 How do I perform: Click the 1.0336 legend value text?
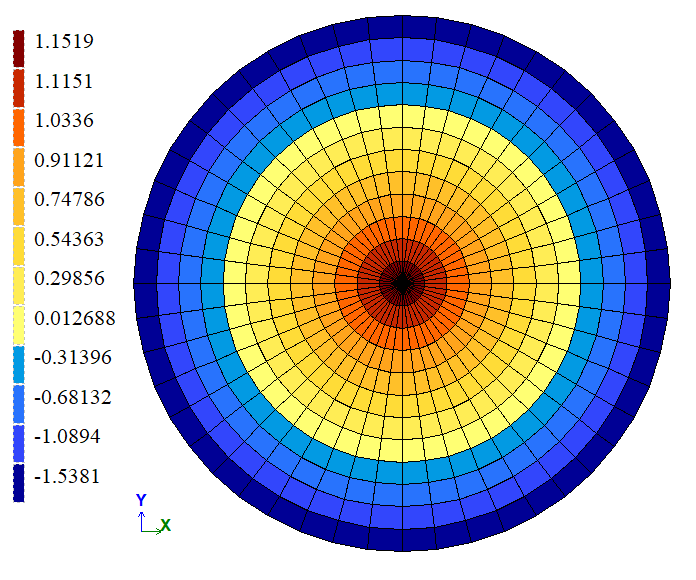(x=63, y=120)
